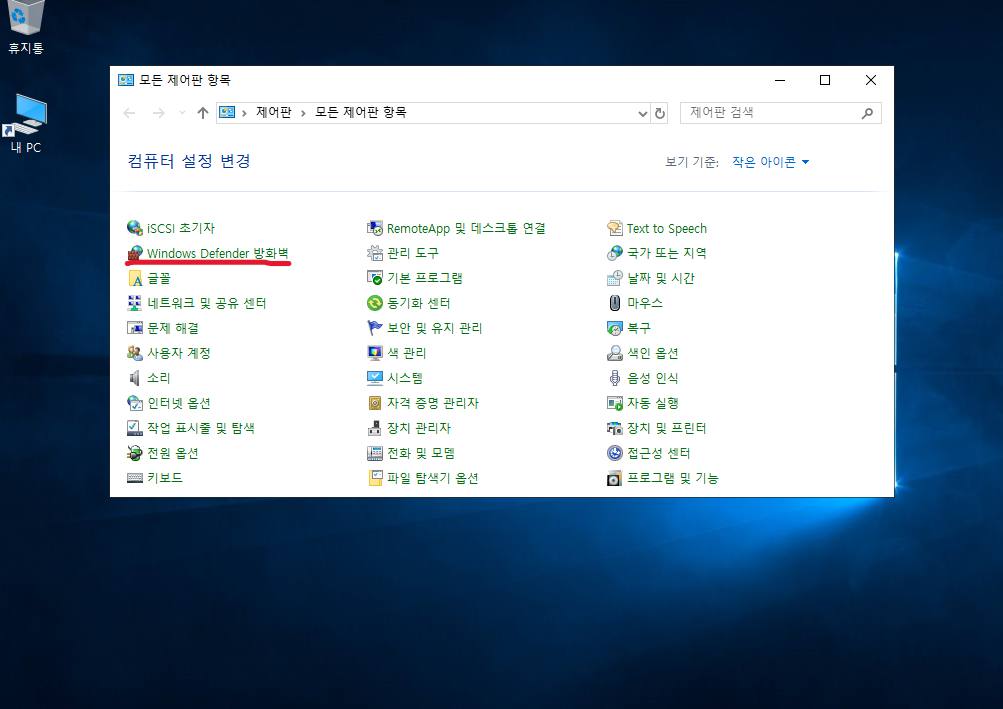1003x709 pixels.
Task: Maximize the 모든 제어판 항목 window
Action: click(825, 80)
